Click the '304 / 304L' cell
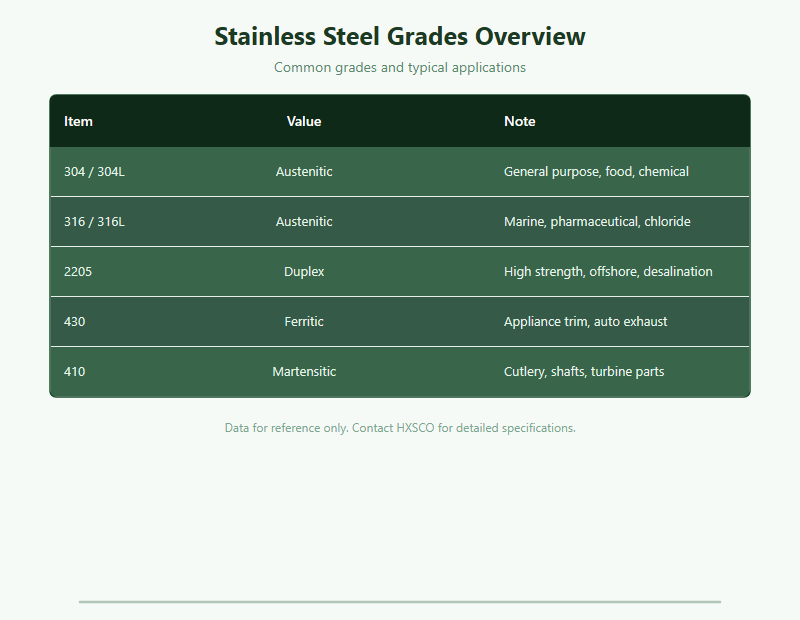 tap(94, 171)
